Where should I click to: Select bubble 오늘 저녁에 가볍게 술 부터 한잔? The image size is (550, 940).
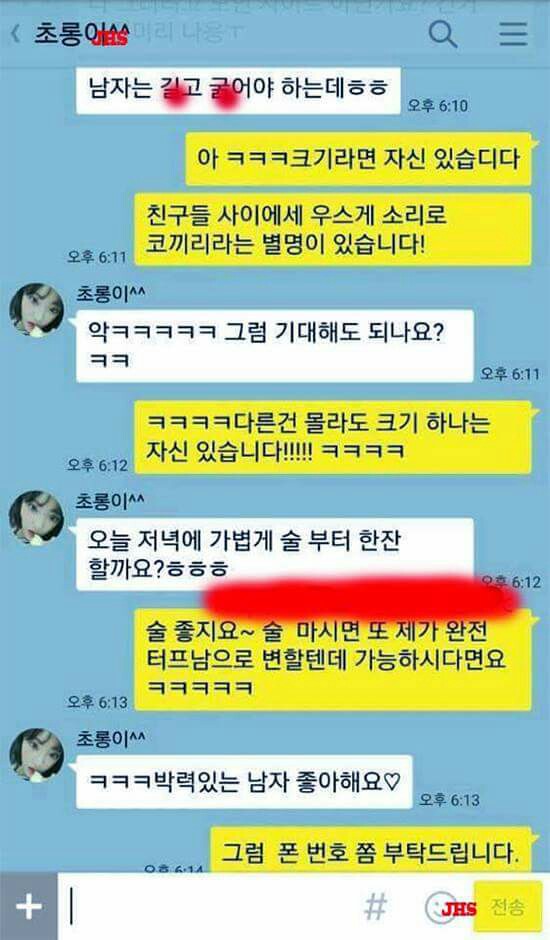point(275,555)
